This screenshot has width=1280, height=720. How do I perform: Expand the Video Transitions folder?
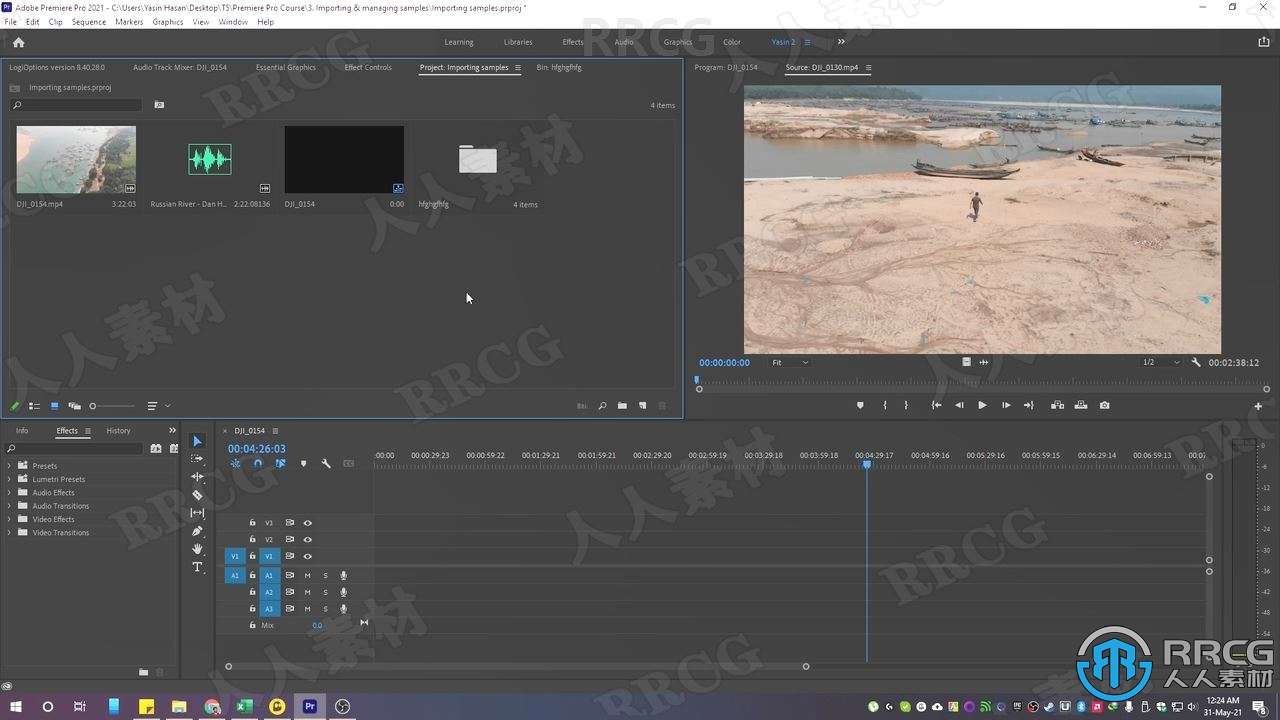tap(10, 532)
